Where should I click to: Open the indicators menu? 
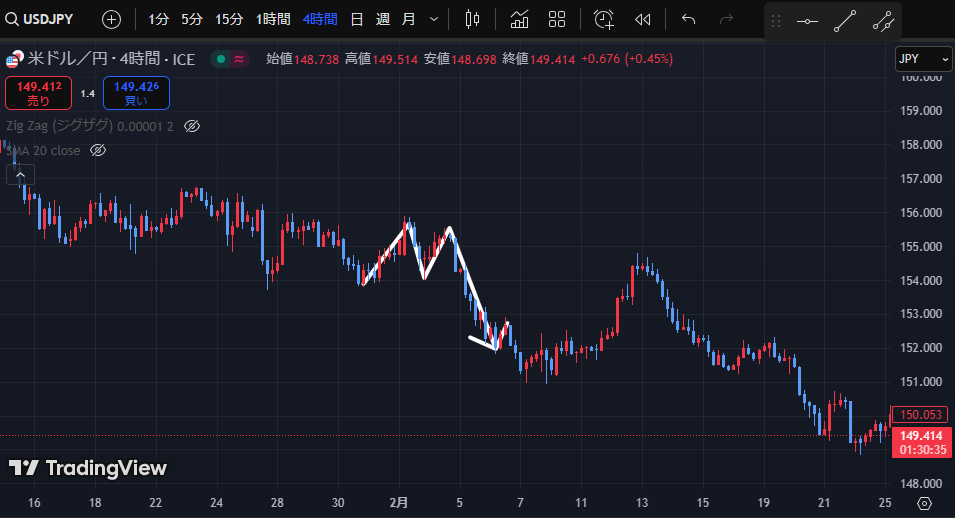(x=519, y=20)
